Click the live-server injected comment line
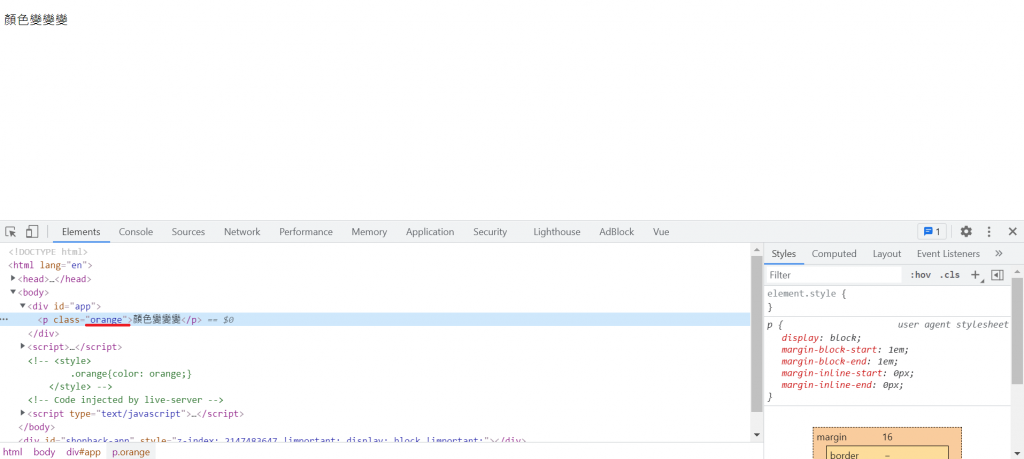Image resolution: width=1024 pixels, height=459 pixels. 126,400
